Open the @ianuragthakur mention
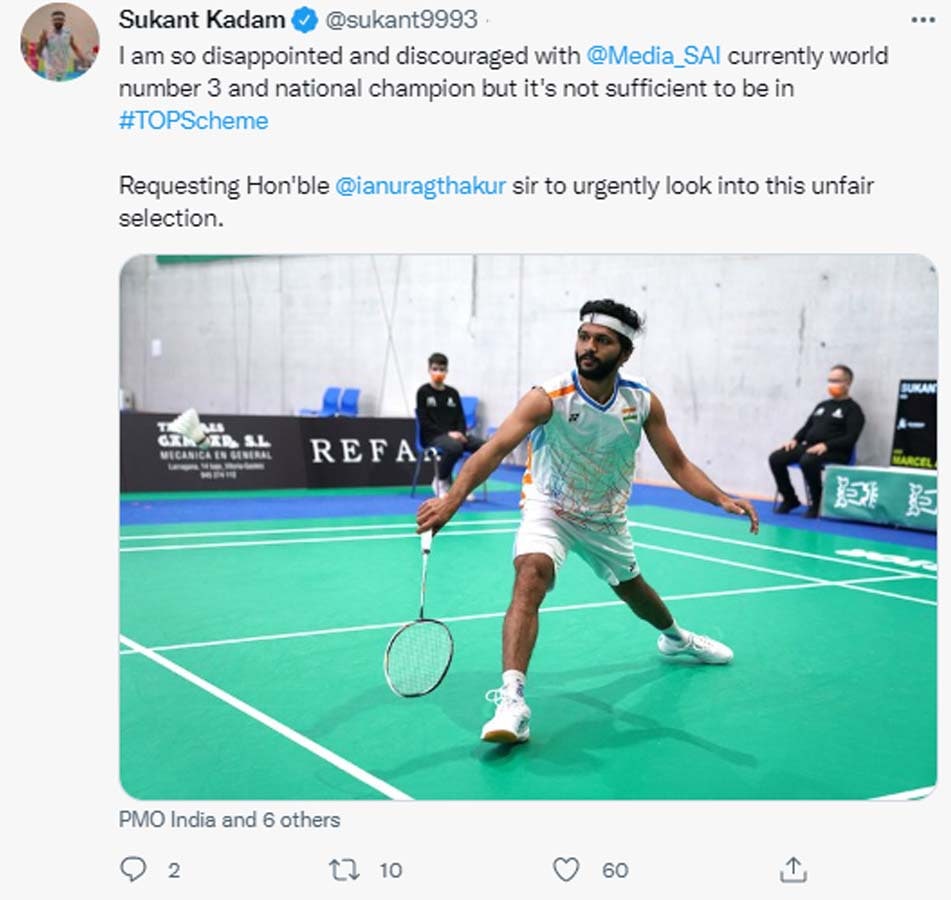 [x=420, y=186]
